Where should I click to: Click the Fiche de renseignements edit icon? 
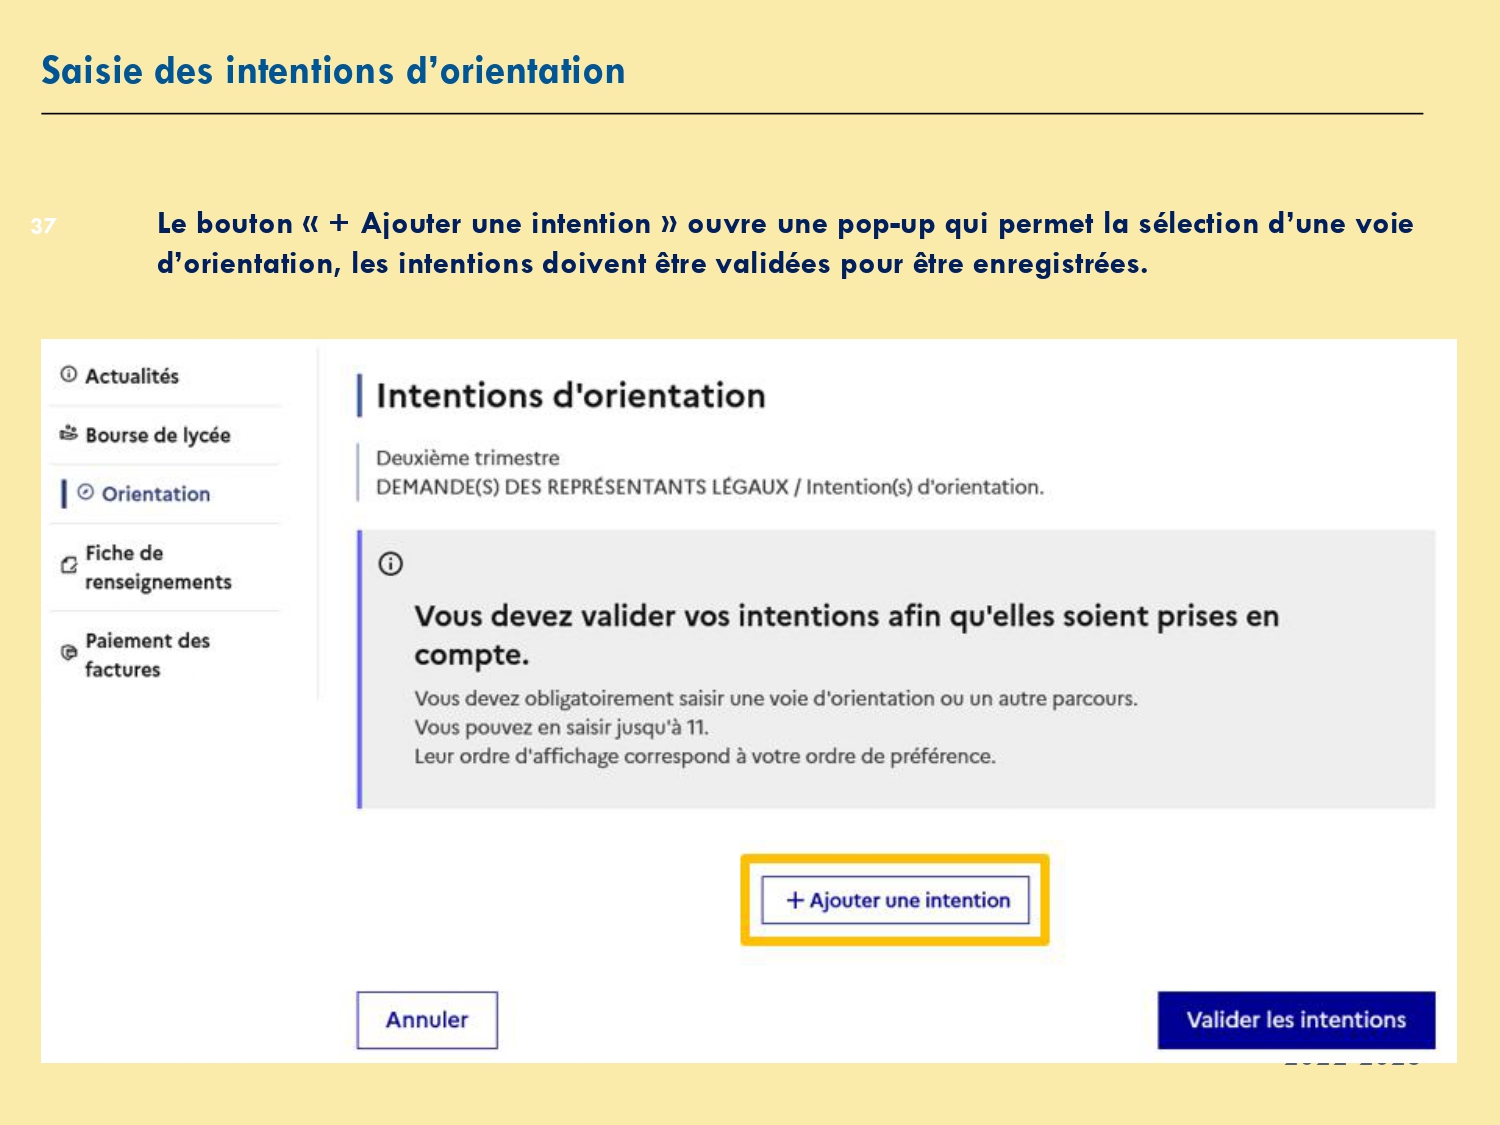point(68,566)
